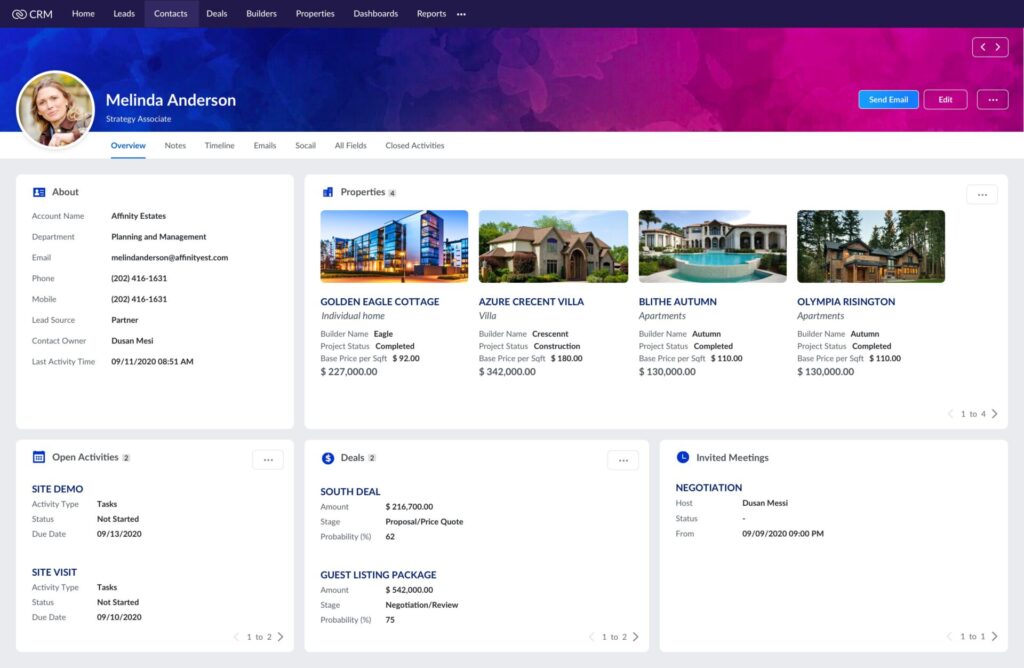Open the more options ellipsis in the navbar
Viewport: 1024px width, 668px height.
[x=461, y=14]
